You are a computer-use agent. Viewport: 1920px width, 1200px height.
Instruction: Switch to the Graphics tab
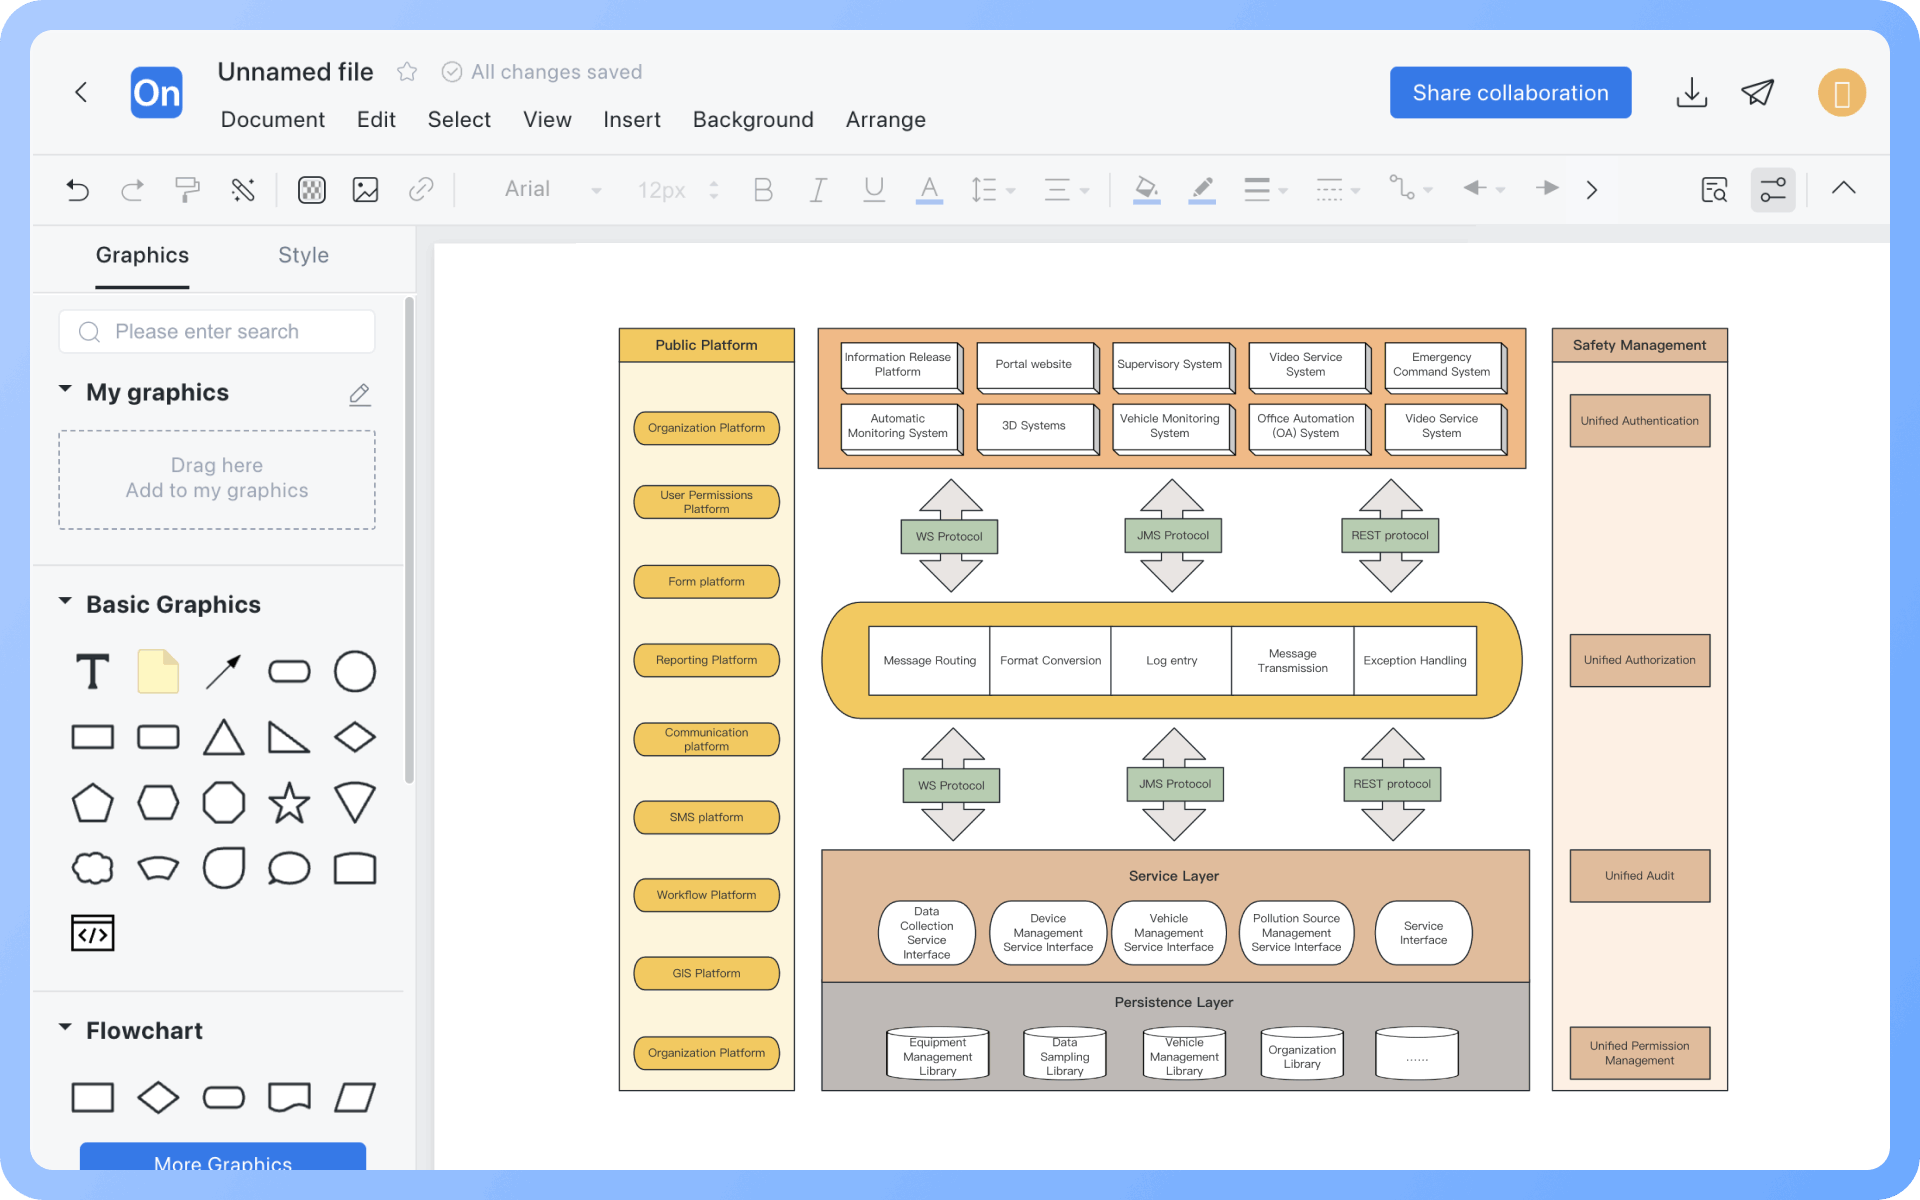142,255
